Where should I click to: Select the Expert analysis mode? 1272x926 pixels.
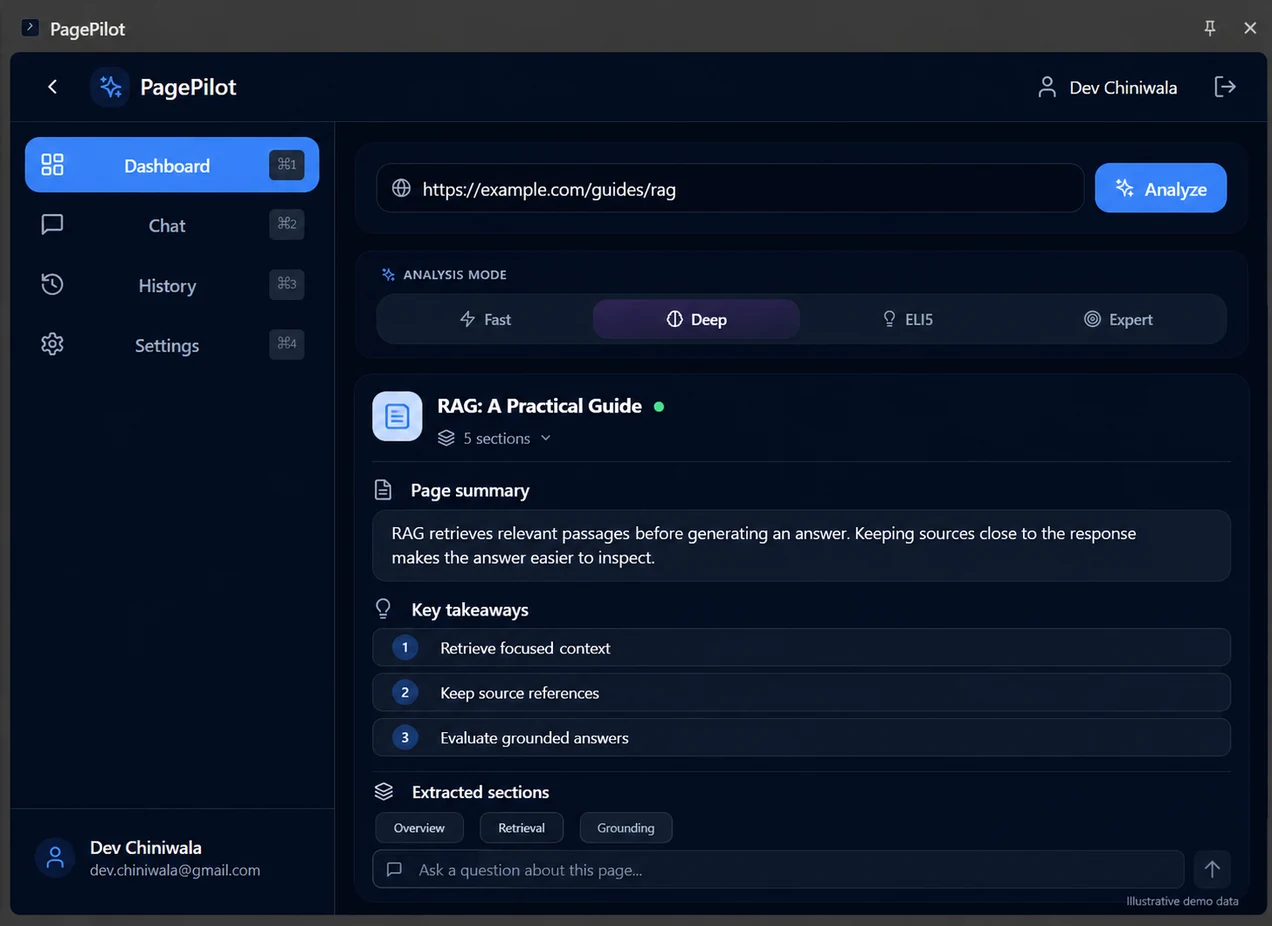pos(1118,319)
